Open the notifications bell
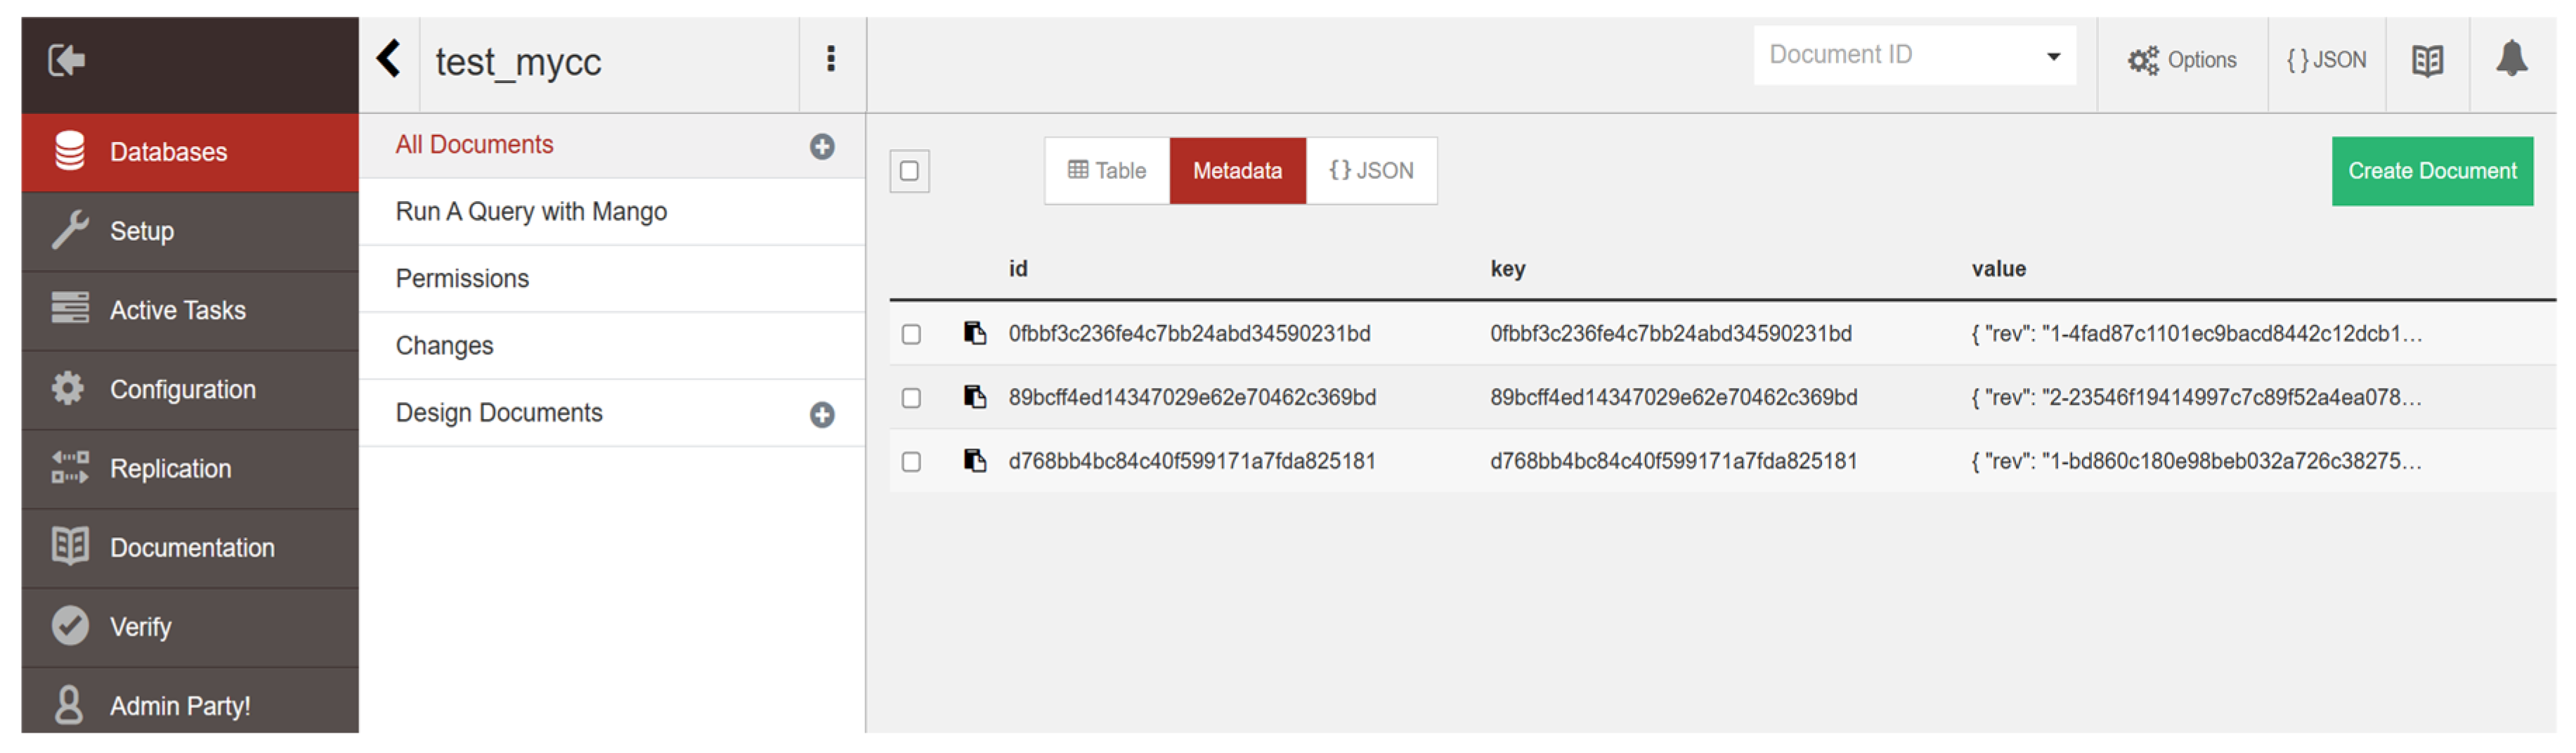 coord(2511,60)
